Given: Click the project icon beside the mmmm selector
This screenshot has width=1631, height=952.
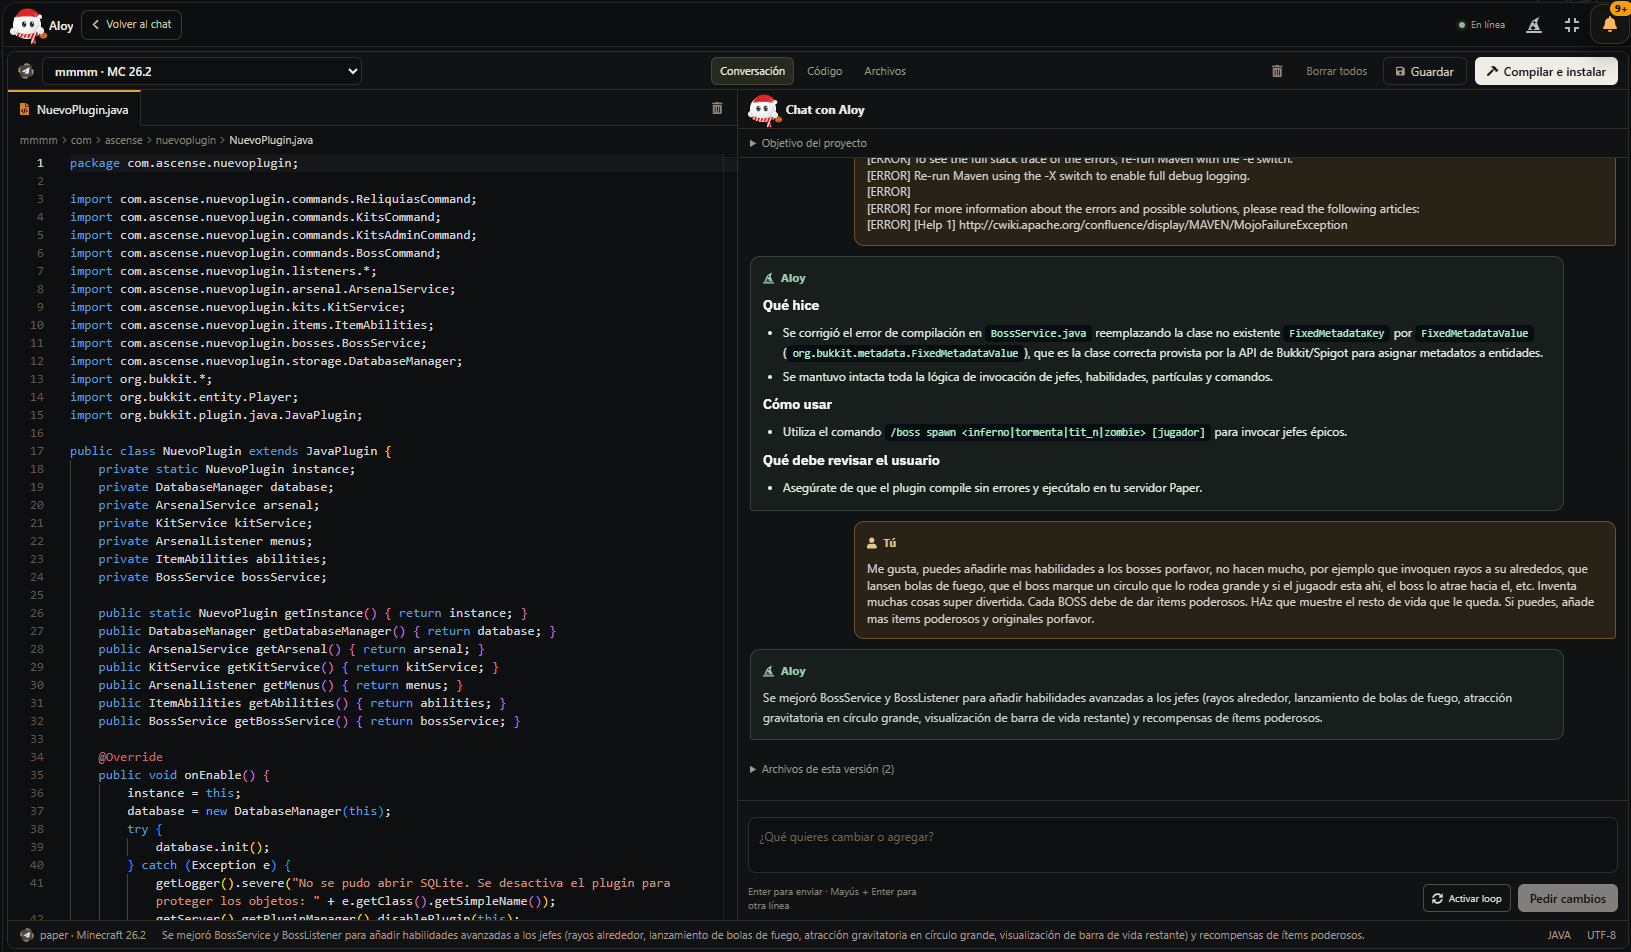Looking at the screenshot, I should tap(26, 71).
